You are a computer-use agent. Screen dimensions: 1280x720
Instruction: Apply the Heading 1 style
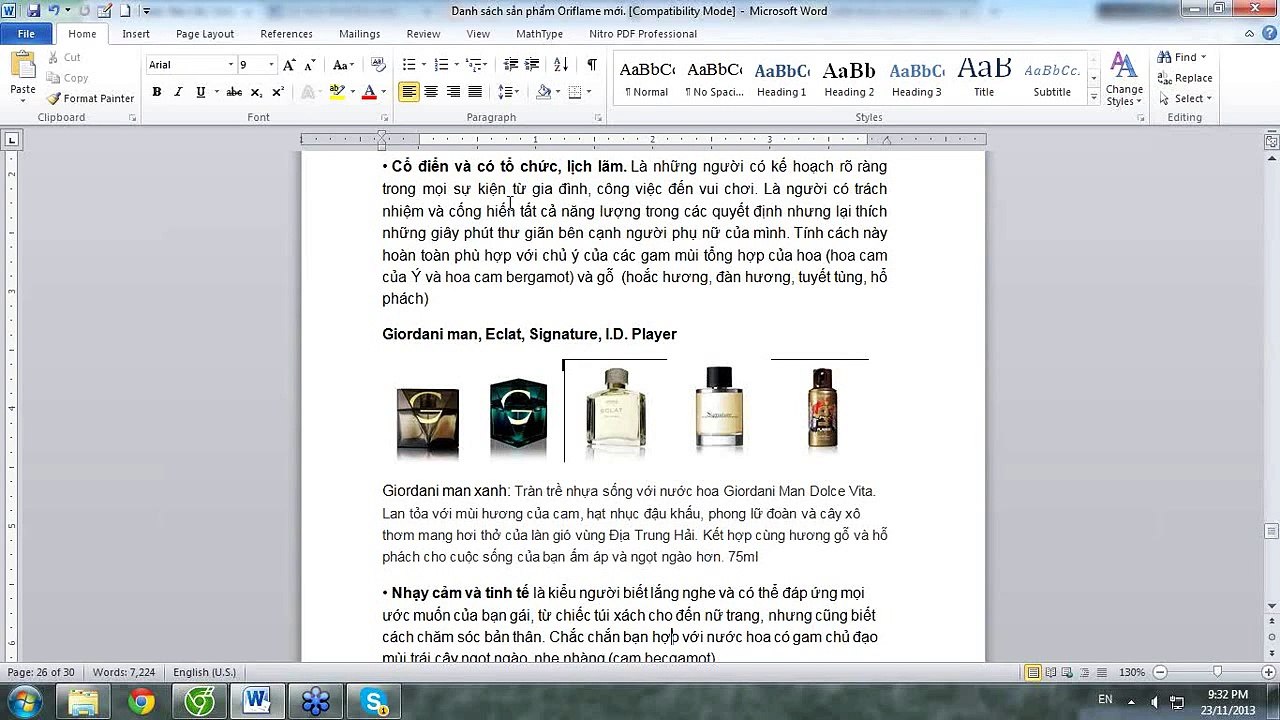(781, 79)
